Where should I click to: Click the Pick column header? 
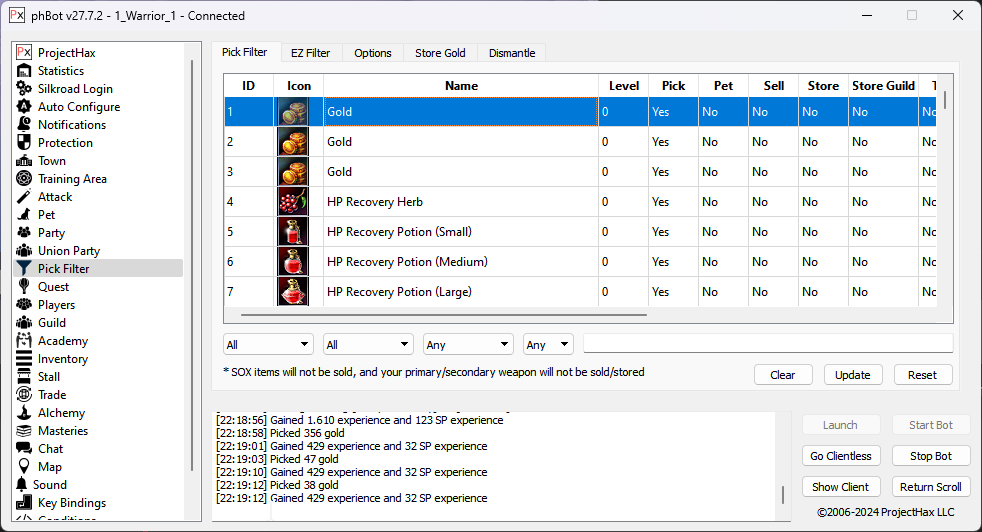point(673,86)
